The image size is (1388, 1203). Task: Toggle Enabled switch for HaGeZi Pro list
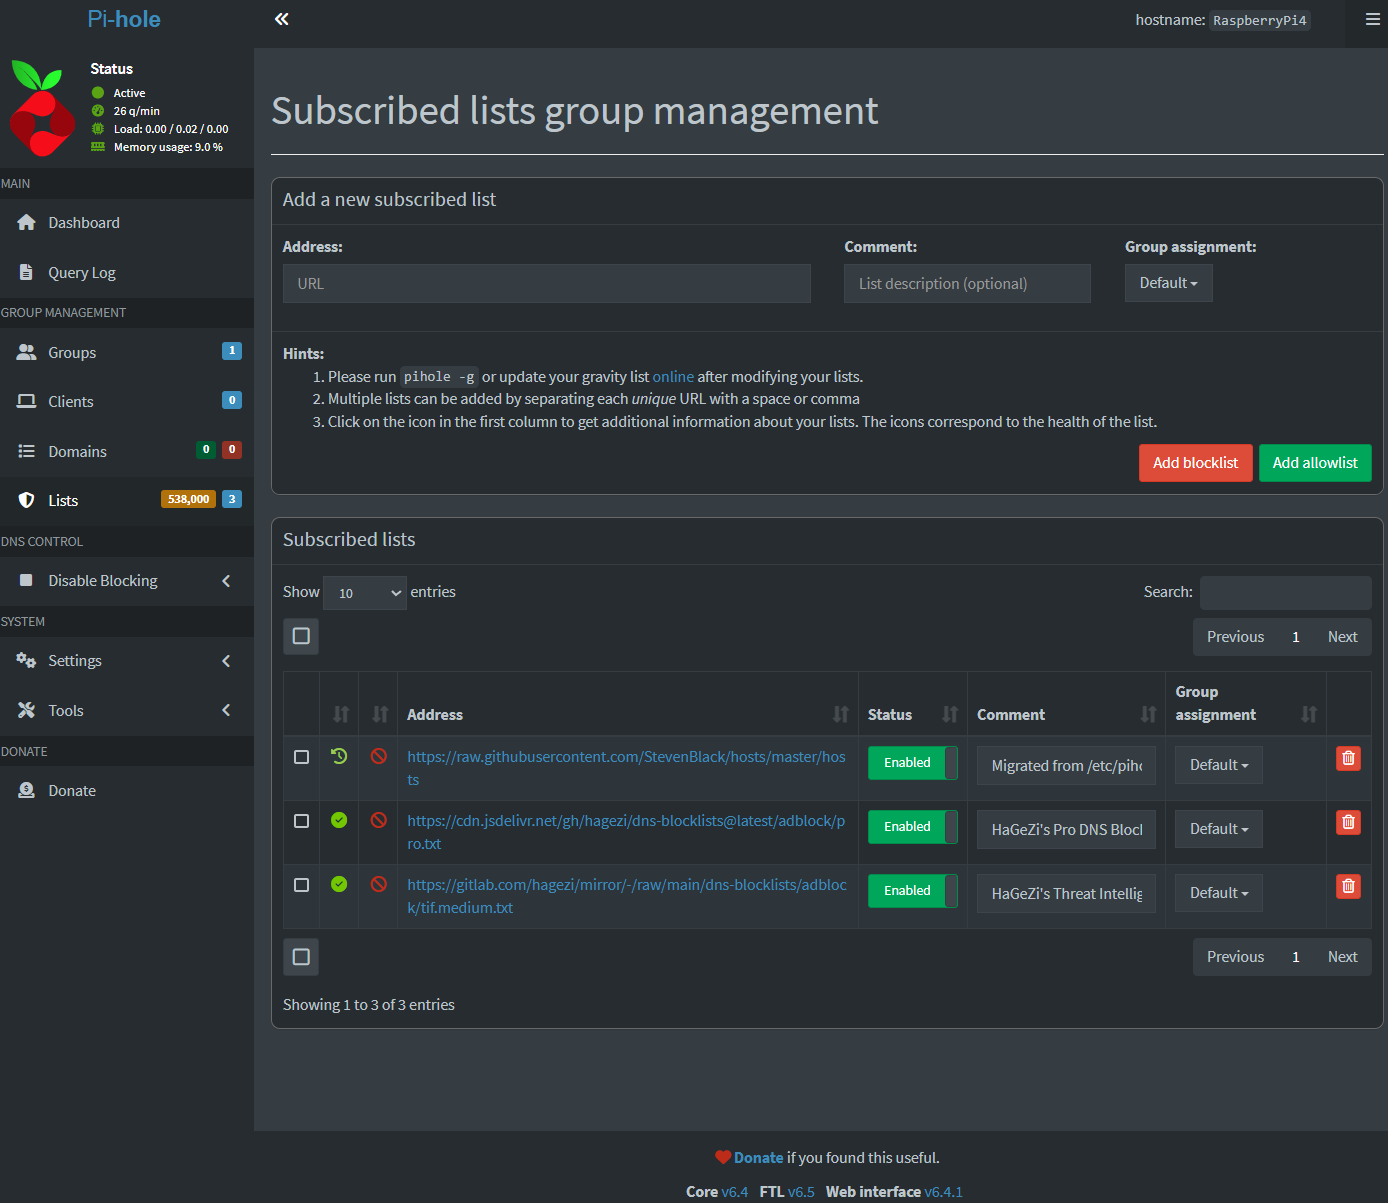912,827
